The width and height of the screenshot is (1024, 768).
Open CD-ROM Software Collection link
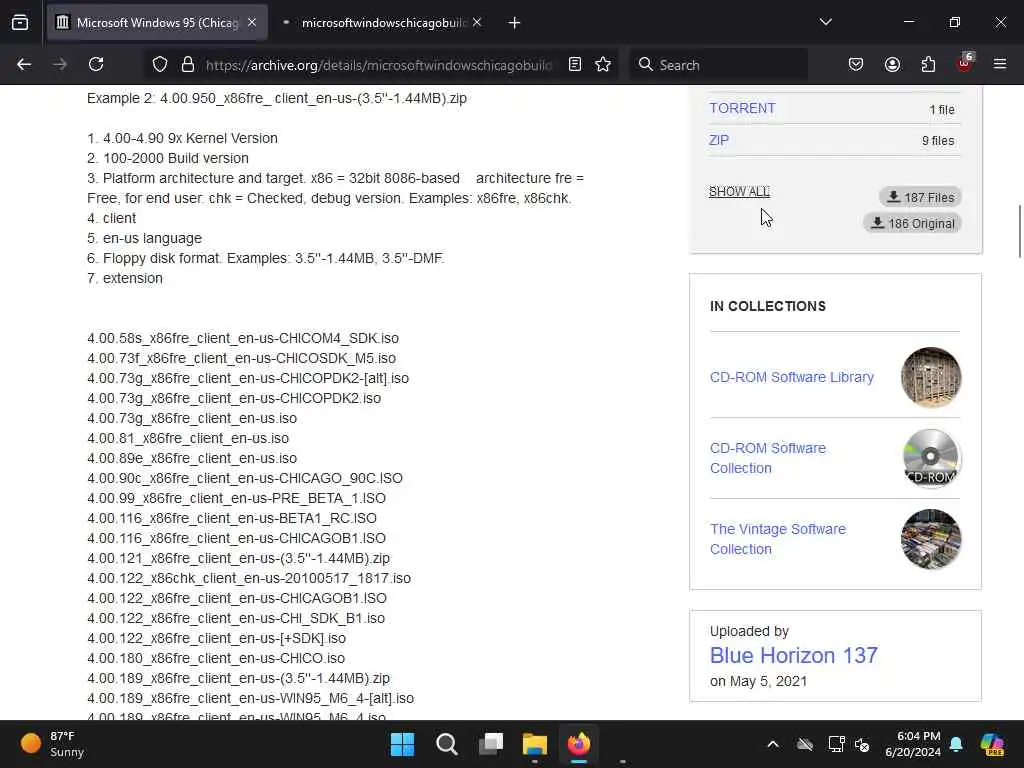pos(768,458)
